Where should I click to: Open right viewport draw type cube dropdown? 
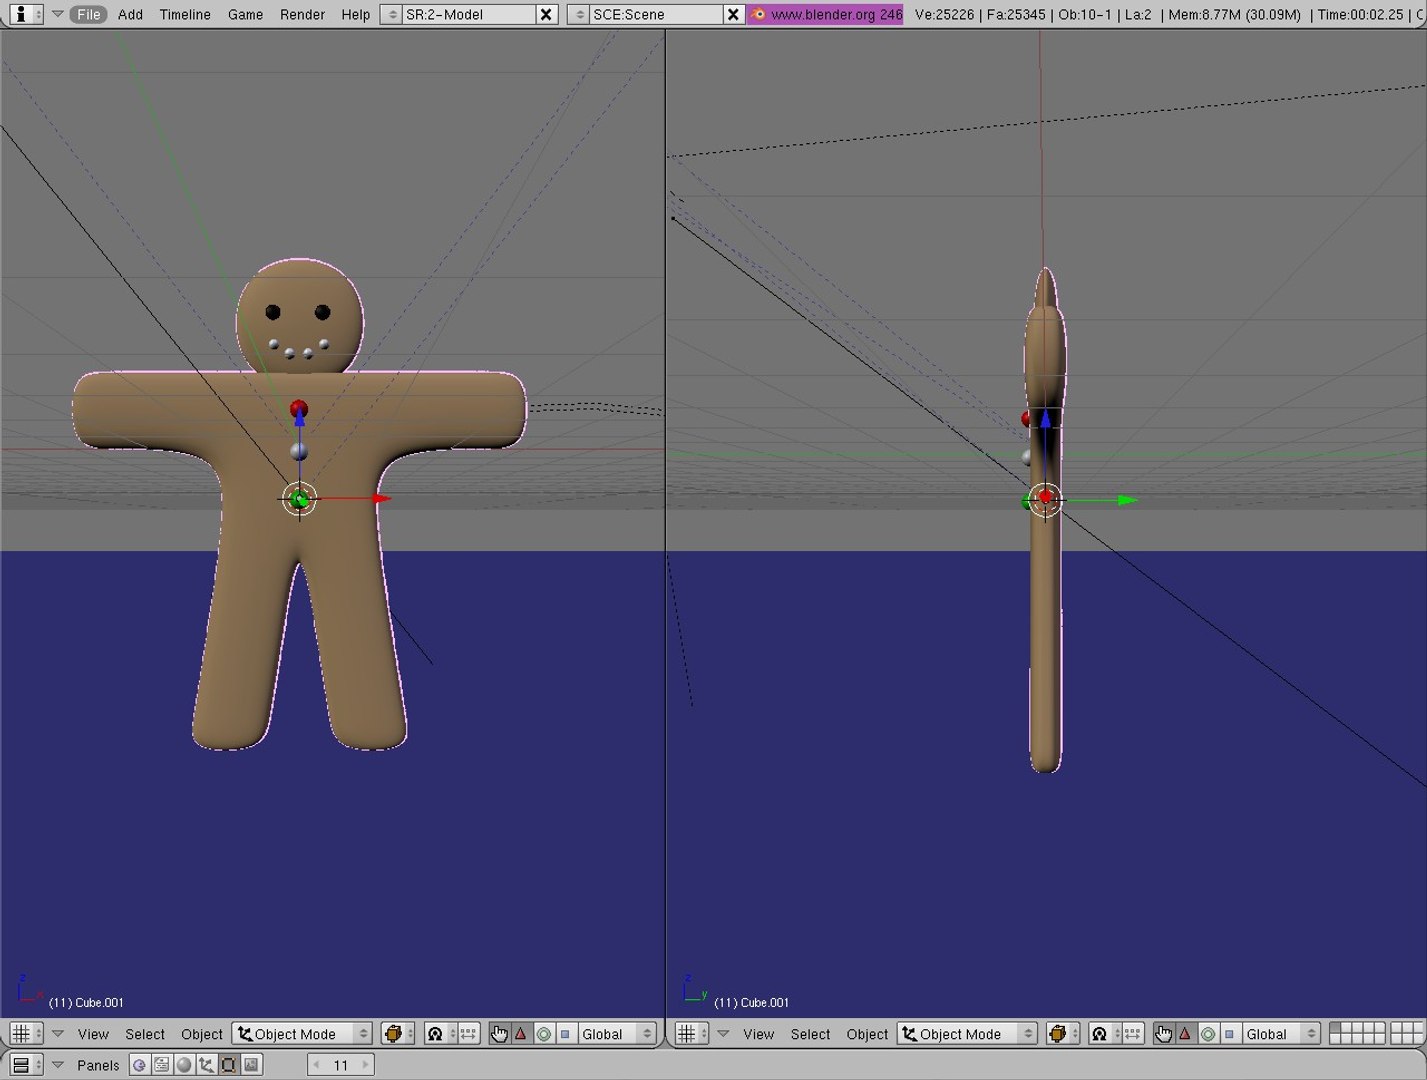[x=1063, y=1034]
